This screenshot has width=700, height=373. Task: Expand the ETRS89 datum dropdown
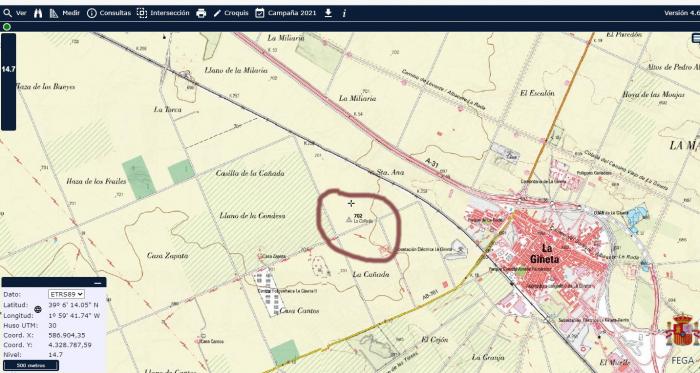tap(66, 294)
